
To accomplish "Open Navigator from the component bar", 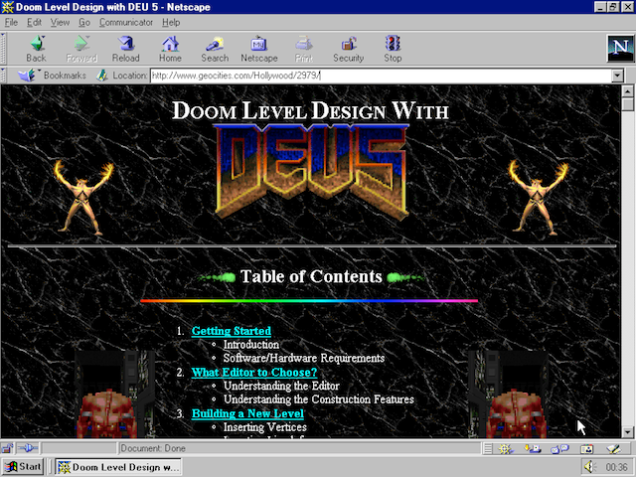I will pyautogui.click(x=505, y=449).
